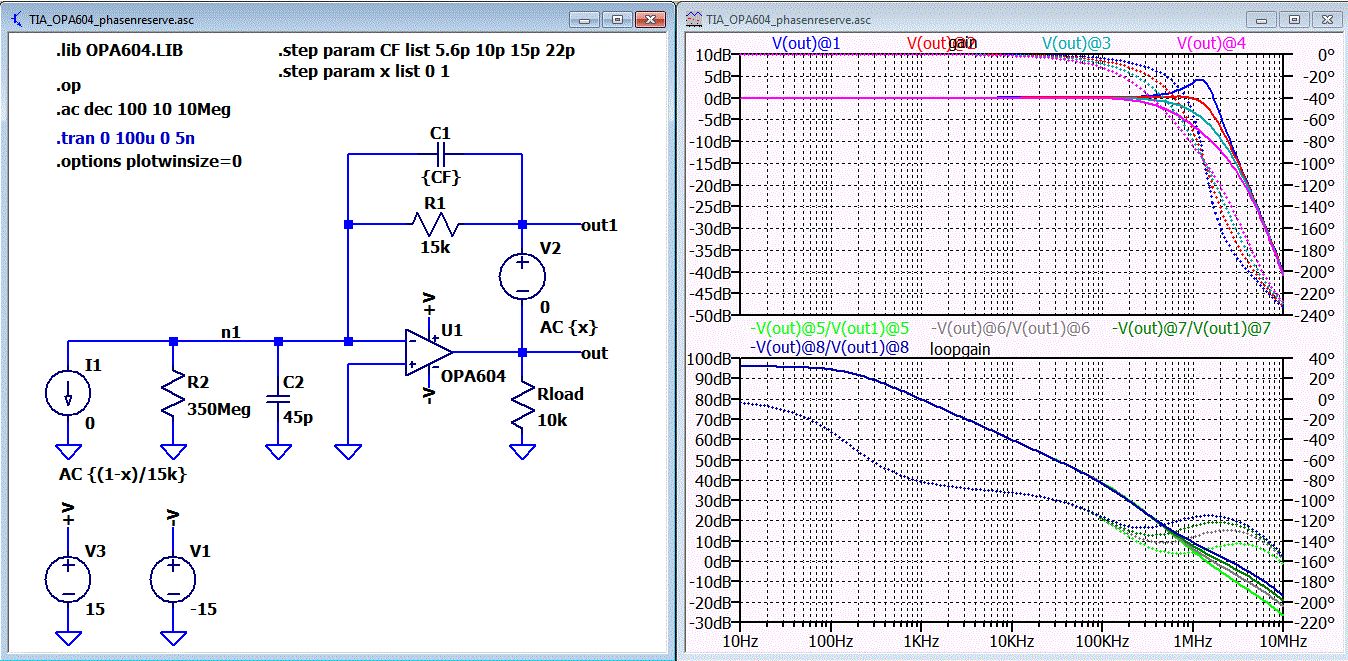
Task: Maximize the schematic window
Action: coord(617,19)
